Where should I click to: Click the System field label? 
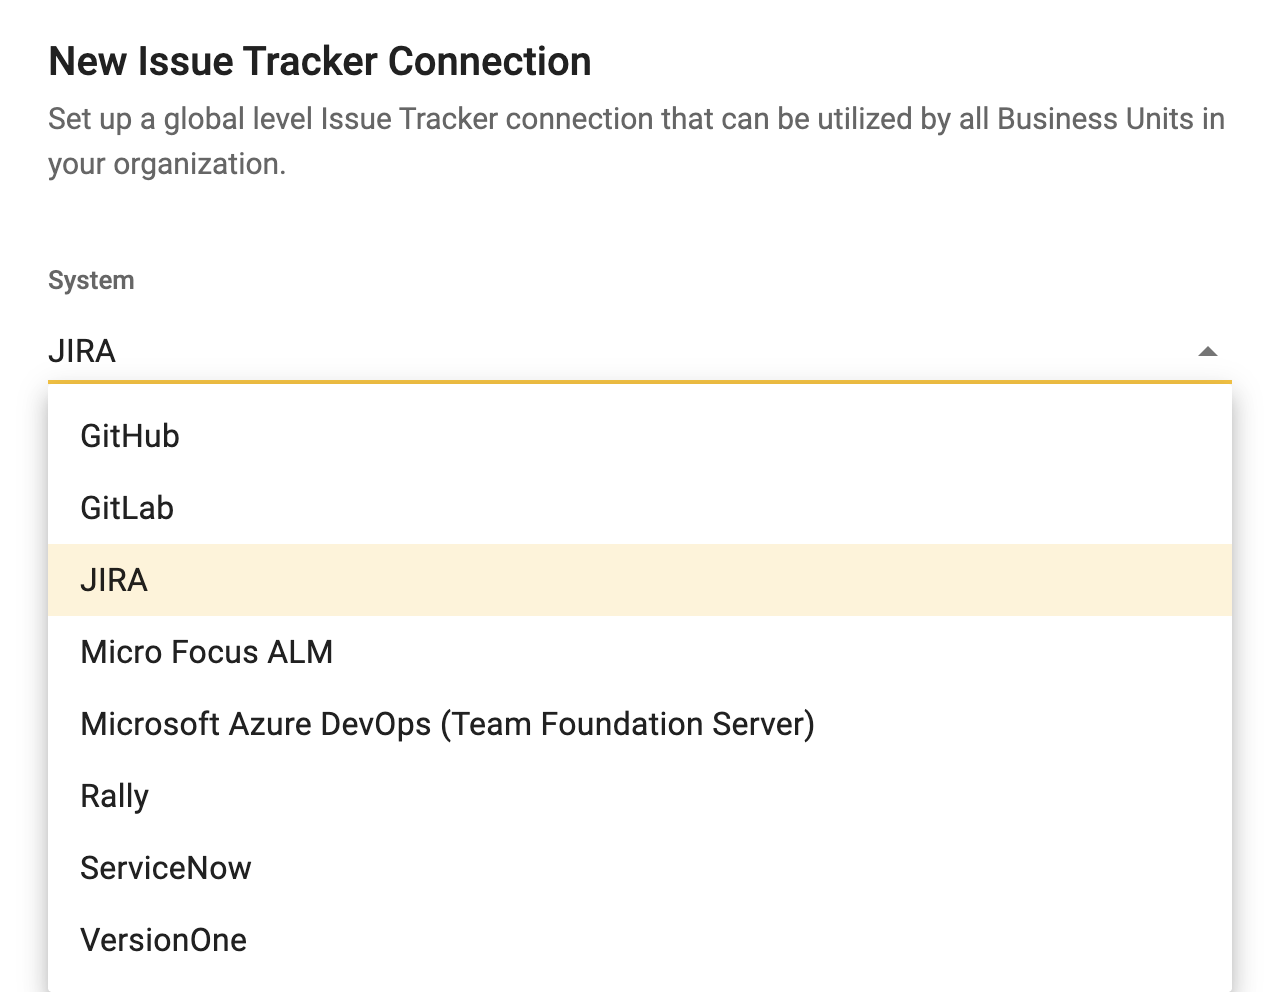(91, 280)
